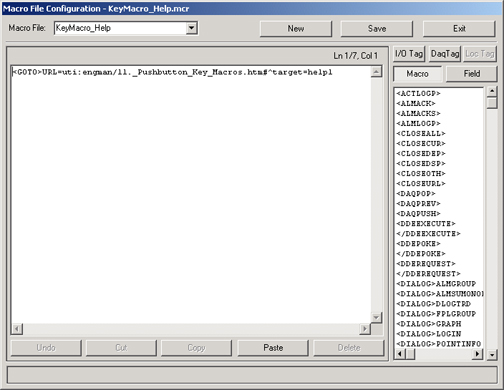Select <CLOSEALL> in the macro list

pyautogui.click(x=421, y=134)
